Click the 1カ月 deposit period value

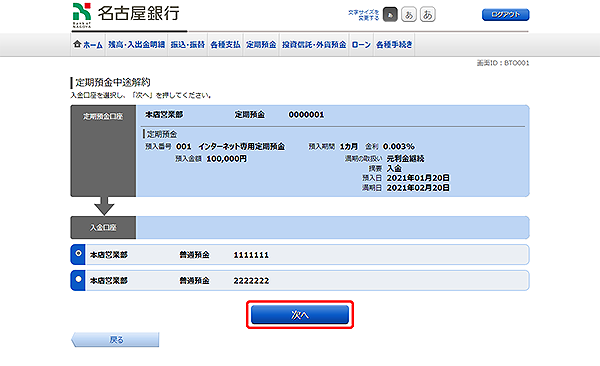349,146
